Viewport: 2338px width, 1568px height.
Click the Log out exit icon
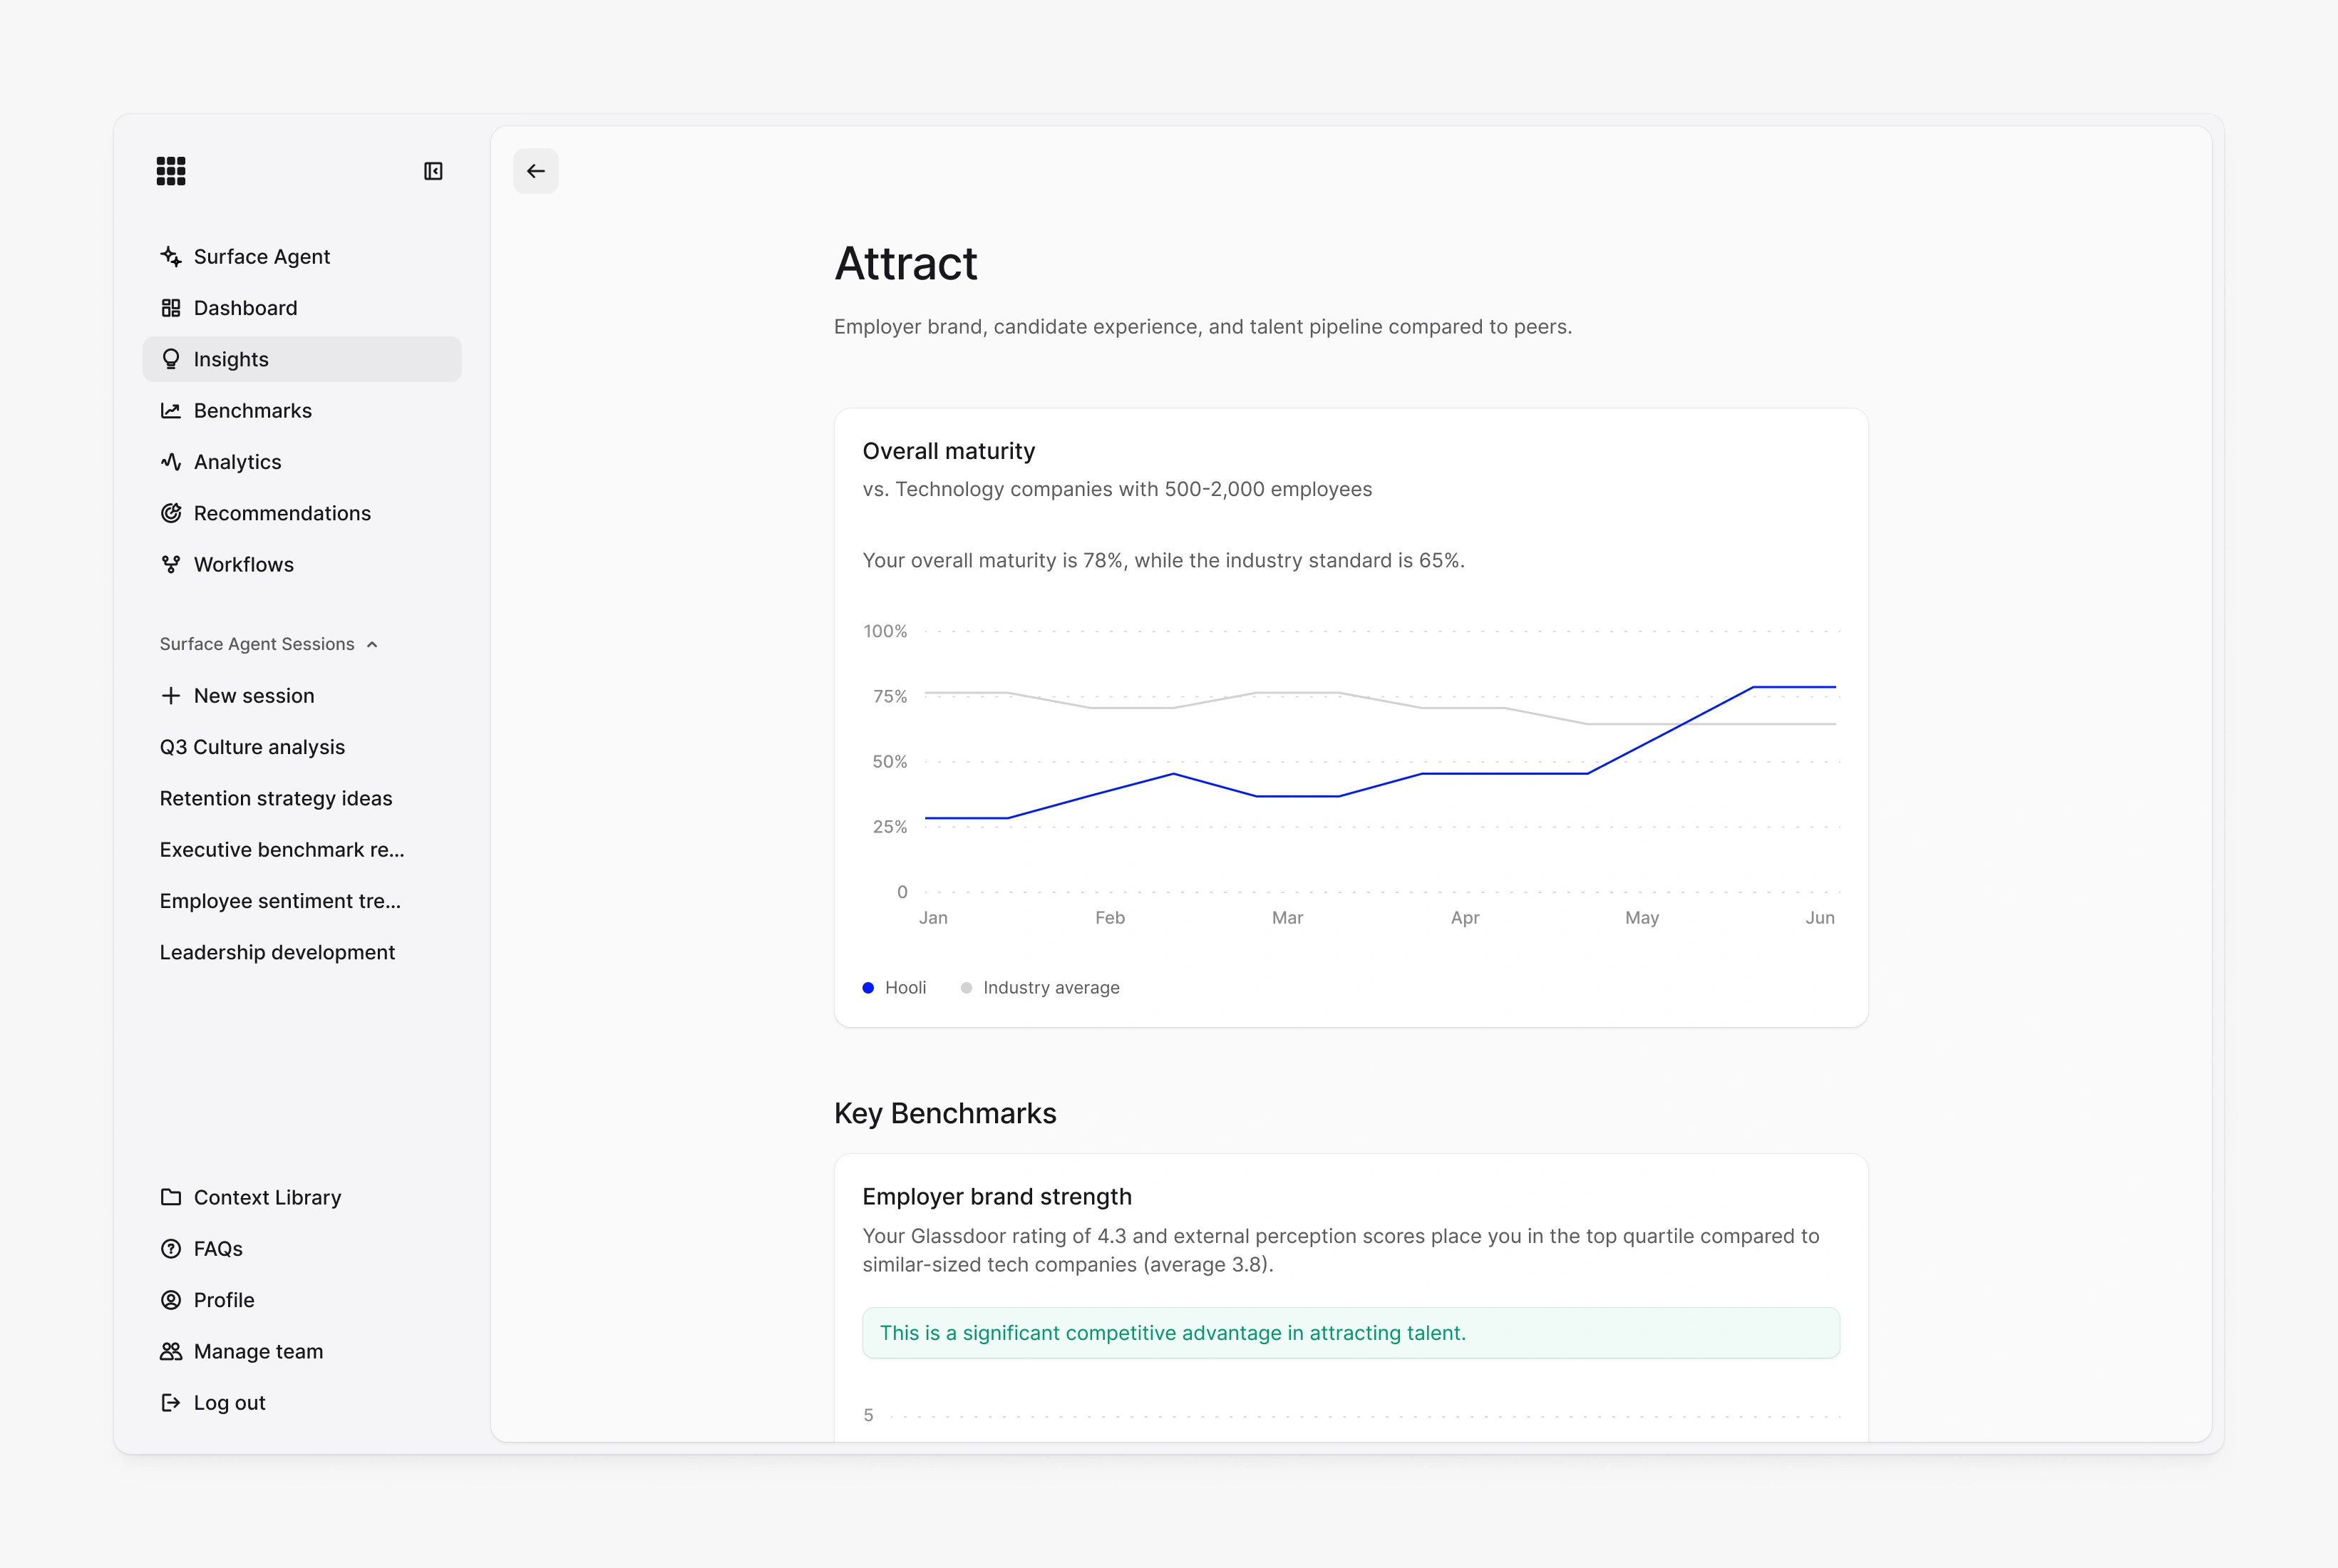171,1403
